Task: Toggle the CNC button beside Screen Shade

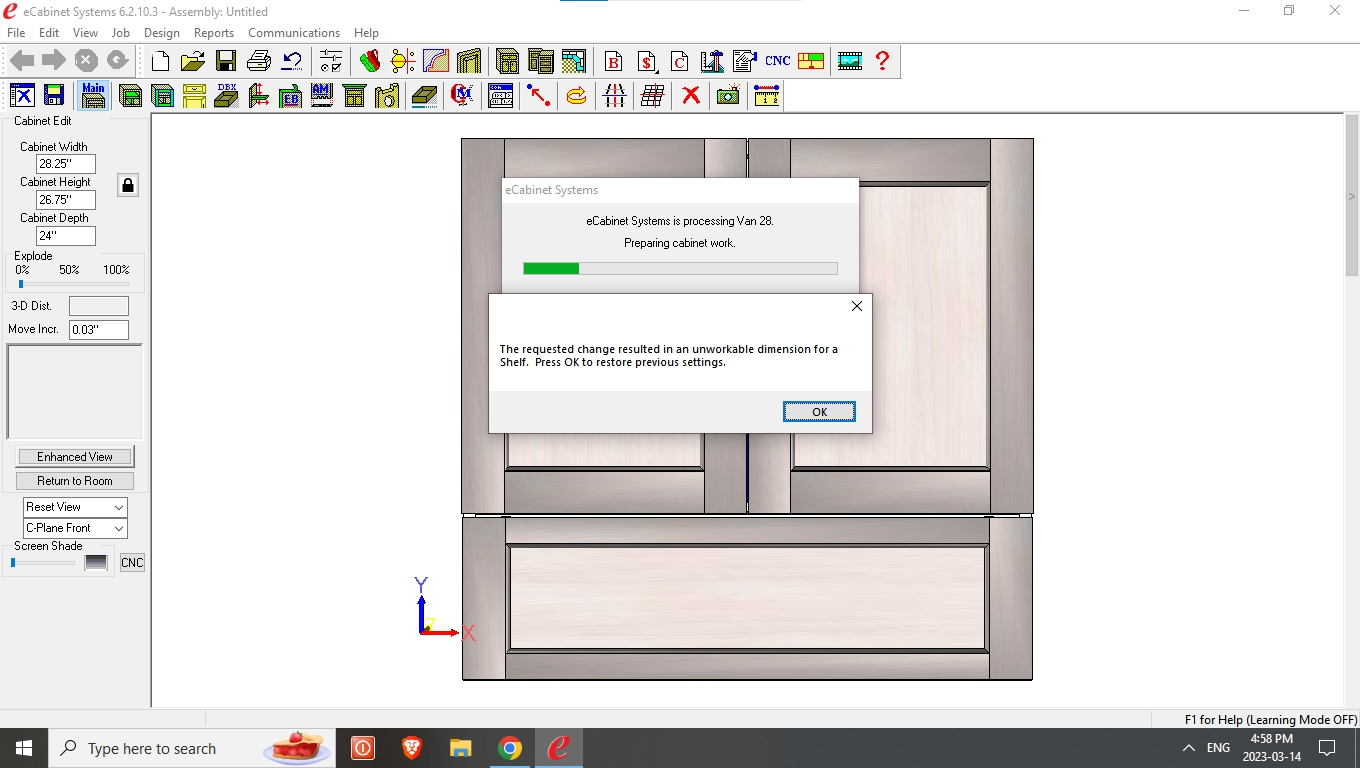Action: [x=132, y=563]
